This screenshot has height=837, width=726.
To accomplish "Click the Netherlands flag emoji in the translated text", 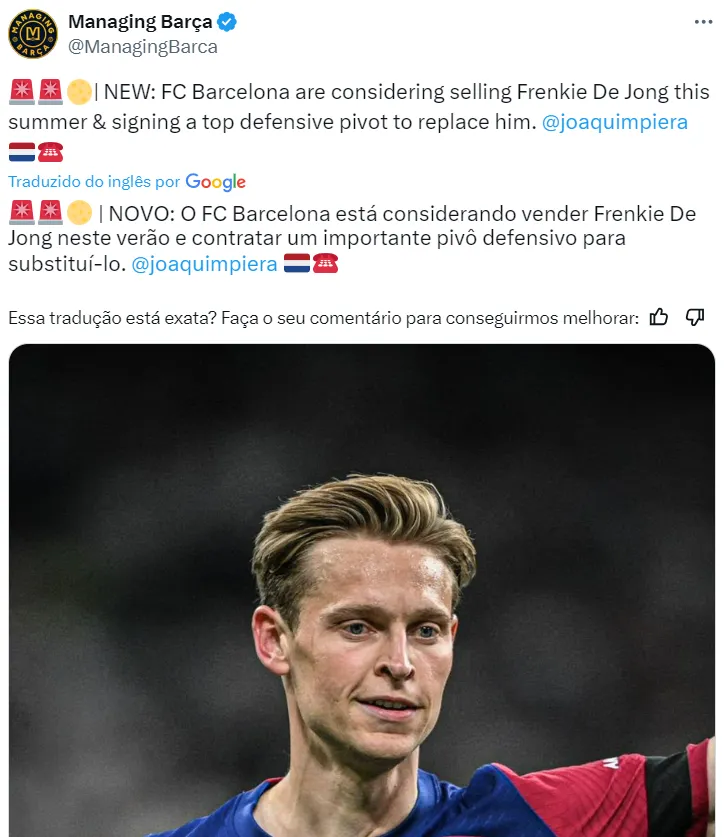I will click(296, 265).
